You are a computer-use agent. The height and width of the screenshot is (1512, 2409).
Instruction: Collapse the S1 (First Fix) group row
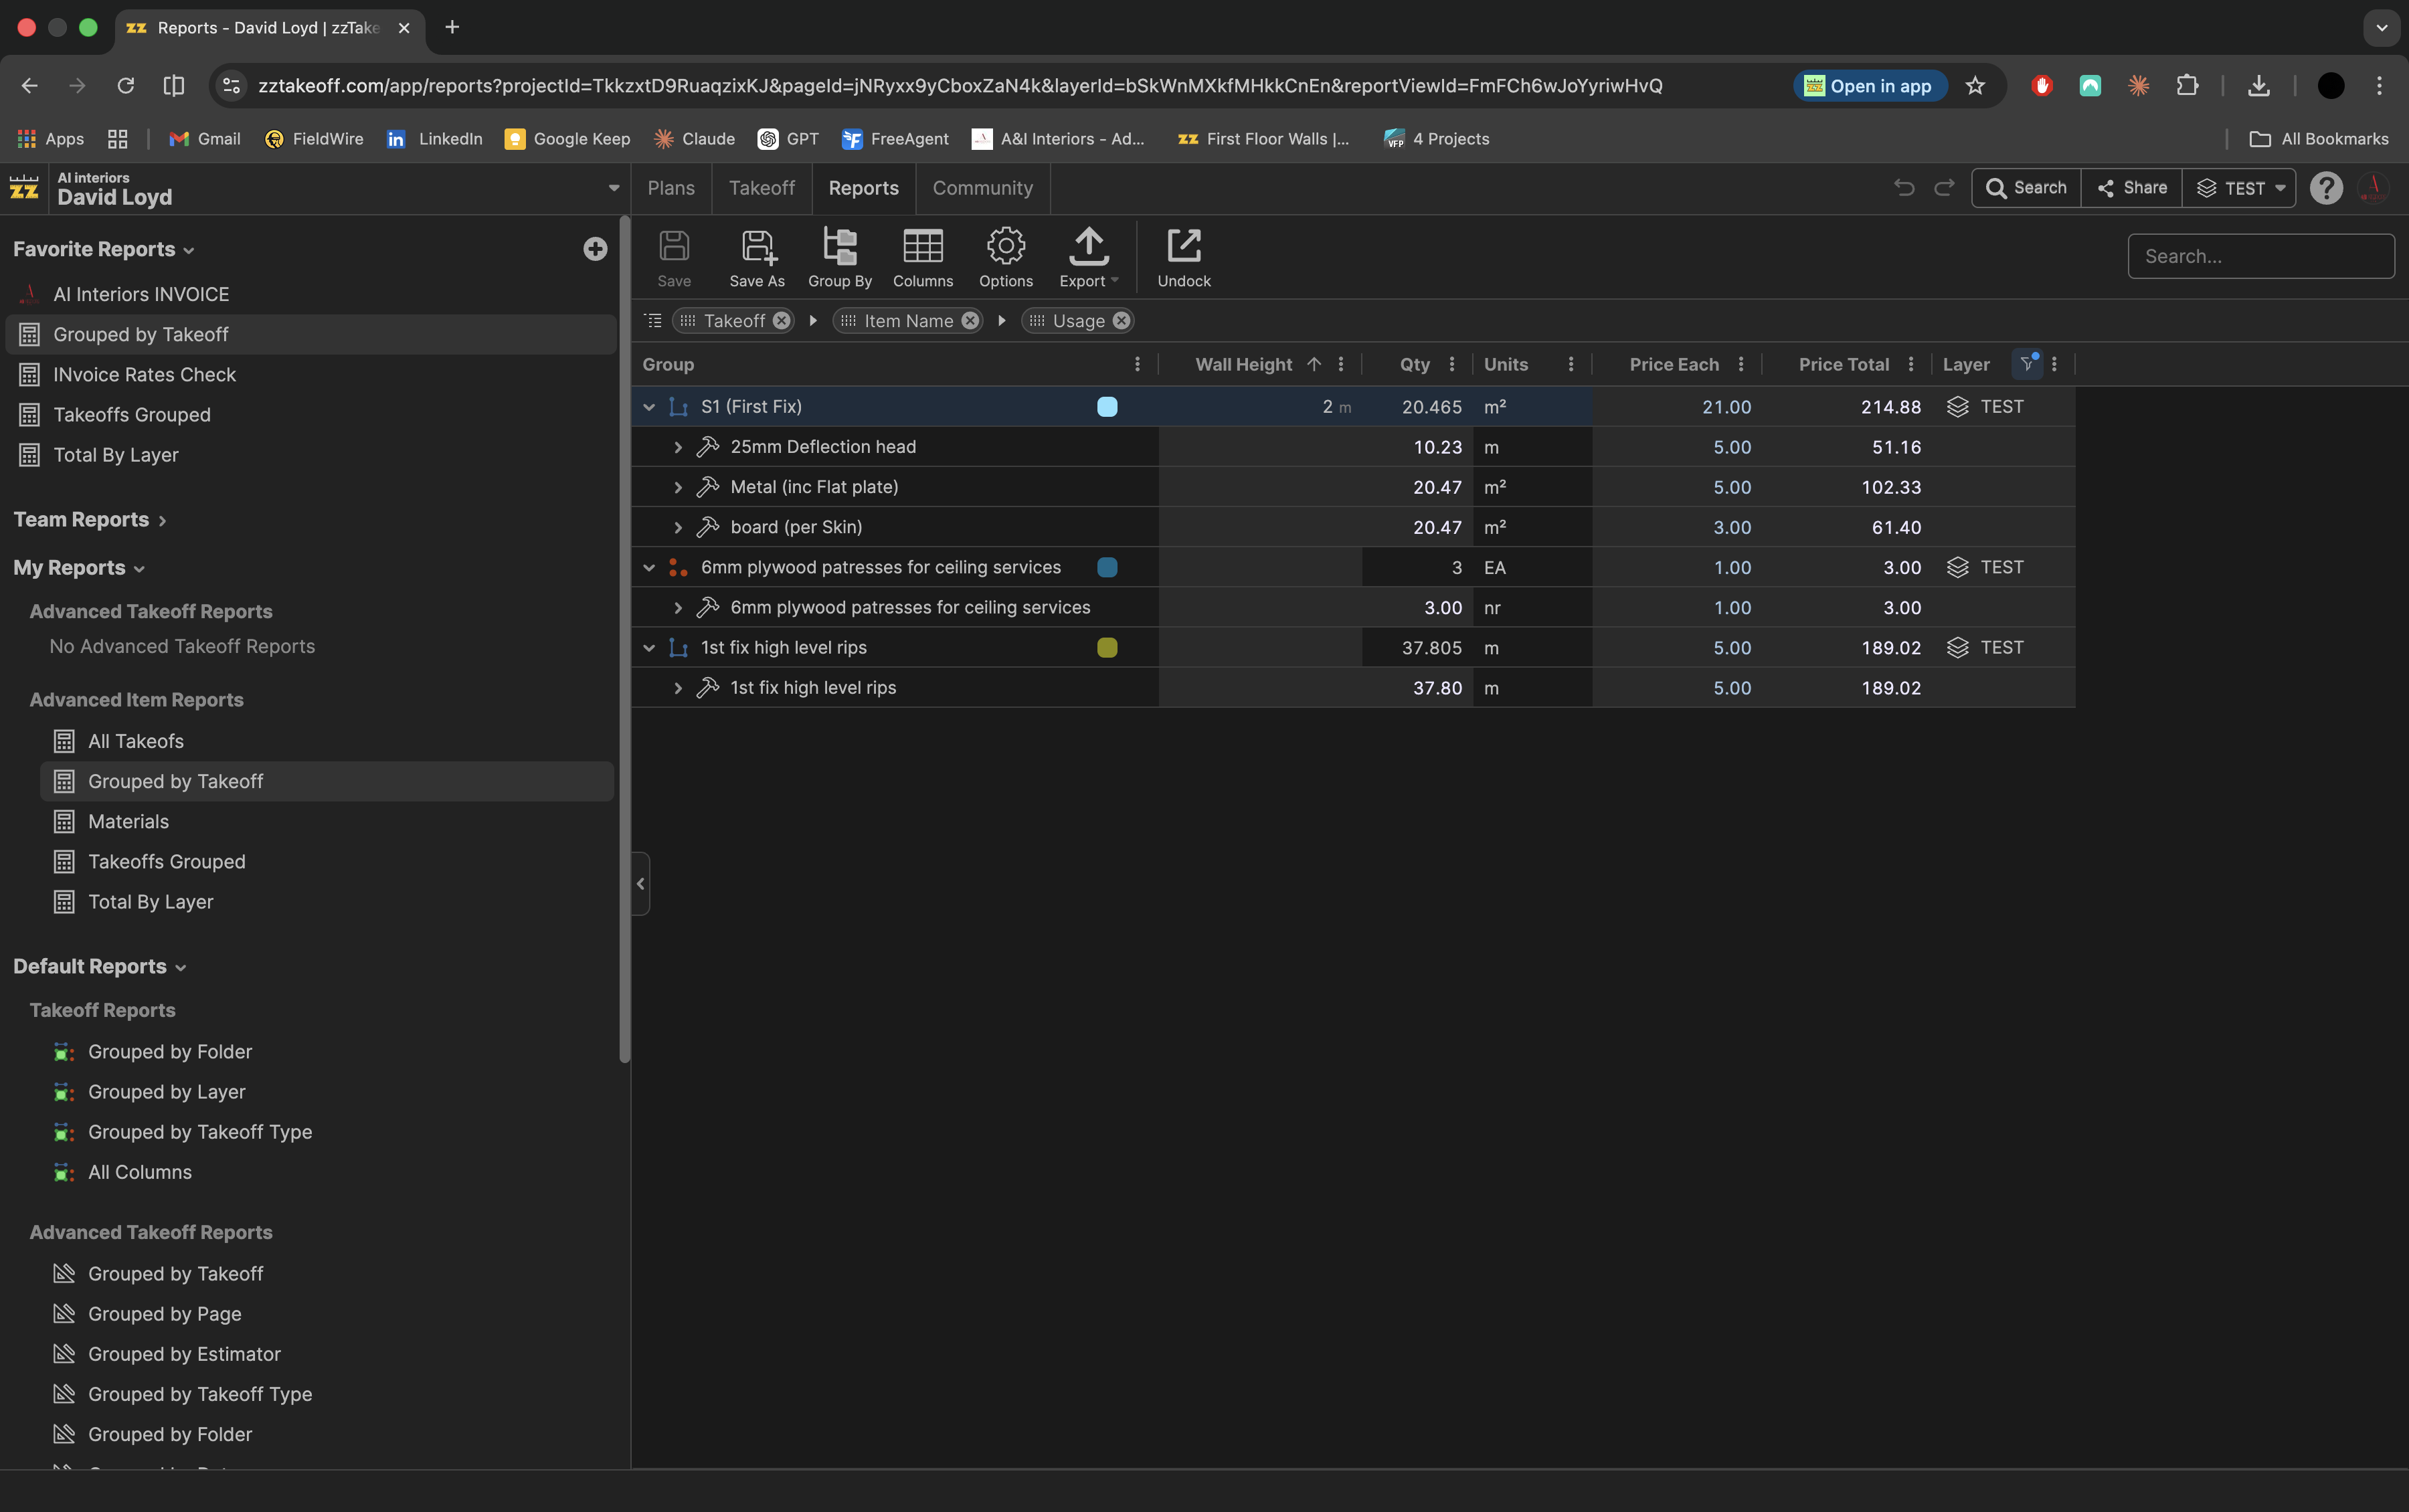649,407
